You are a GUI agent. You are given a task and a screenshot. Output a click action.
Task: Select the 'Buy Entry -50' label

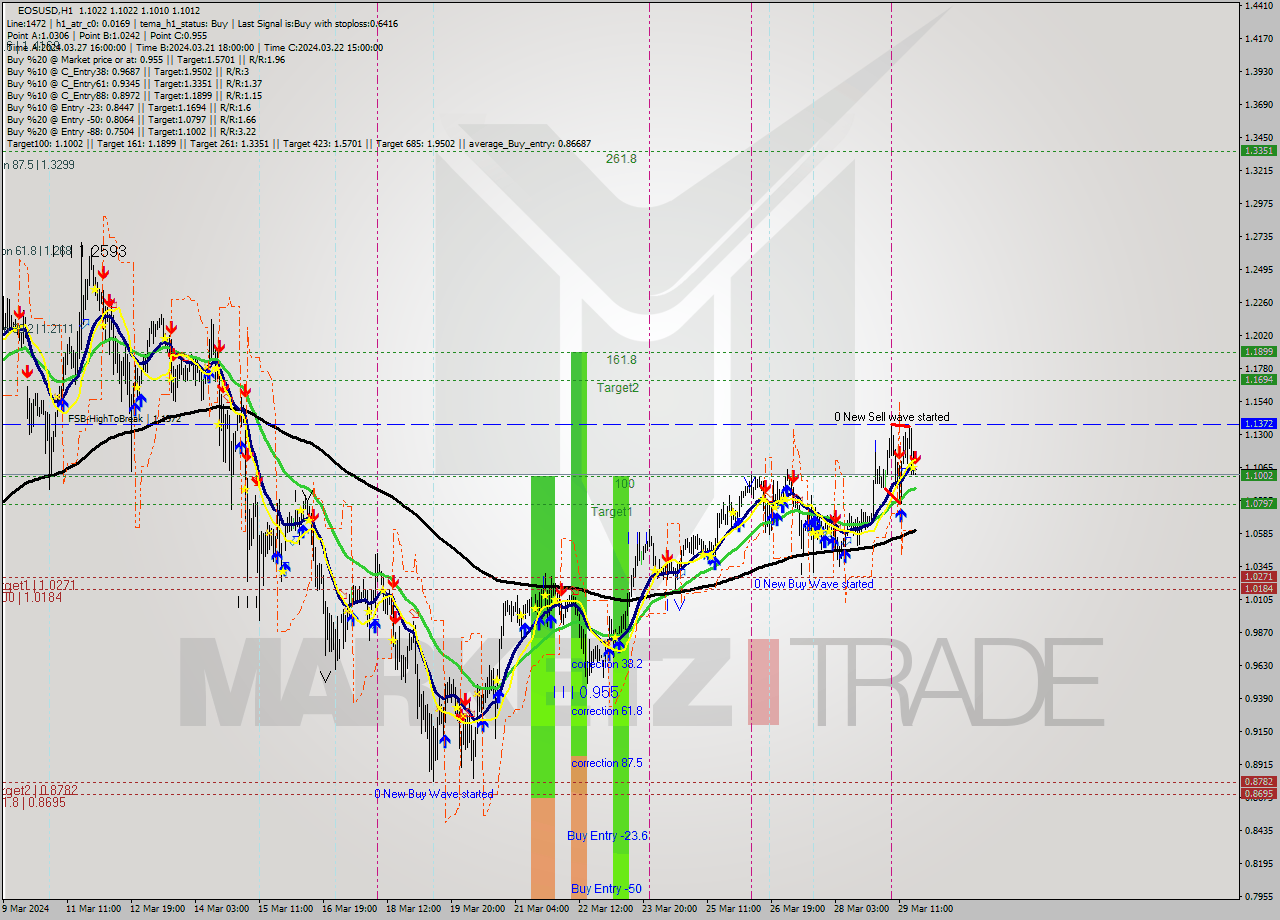[x=606, y=888]
